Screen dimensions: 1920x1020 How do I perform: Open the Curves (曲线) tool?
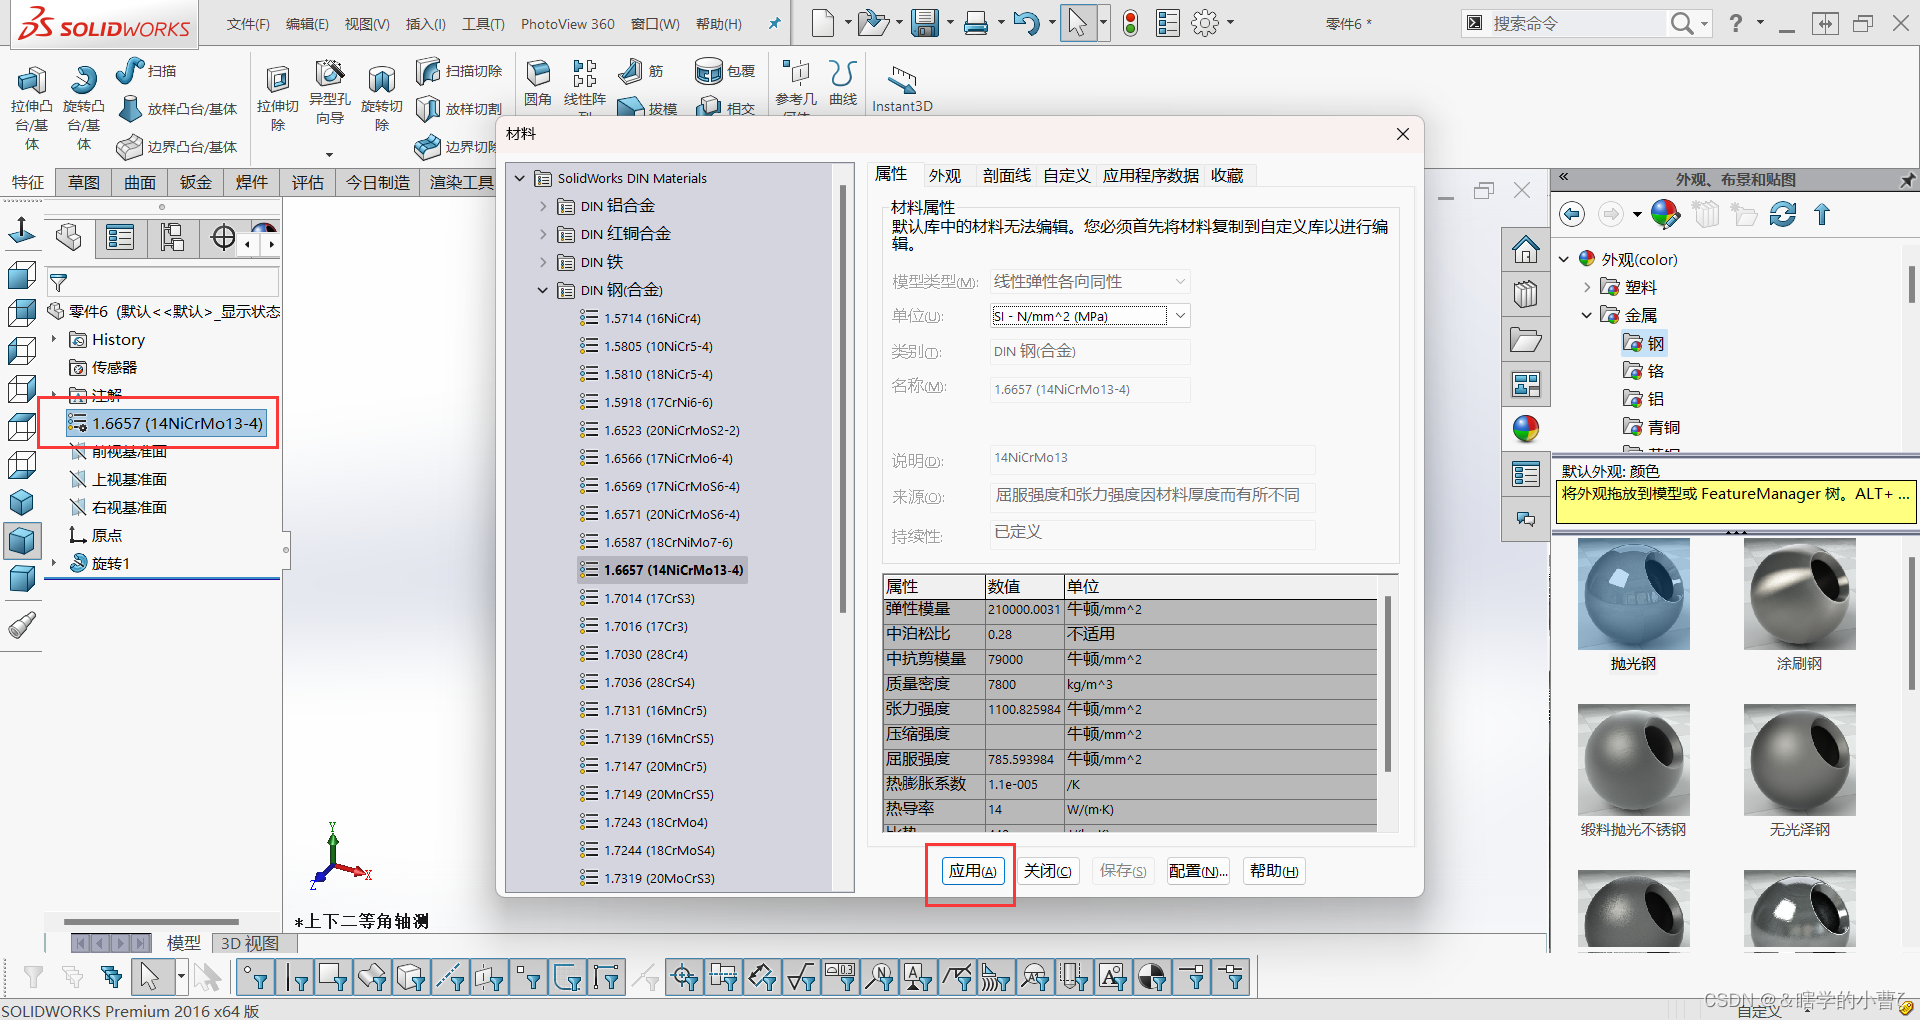(x=843, y=82)
